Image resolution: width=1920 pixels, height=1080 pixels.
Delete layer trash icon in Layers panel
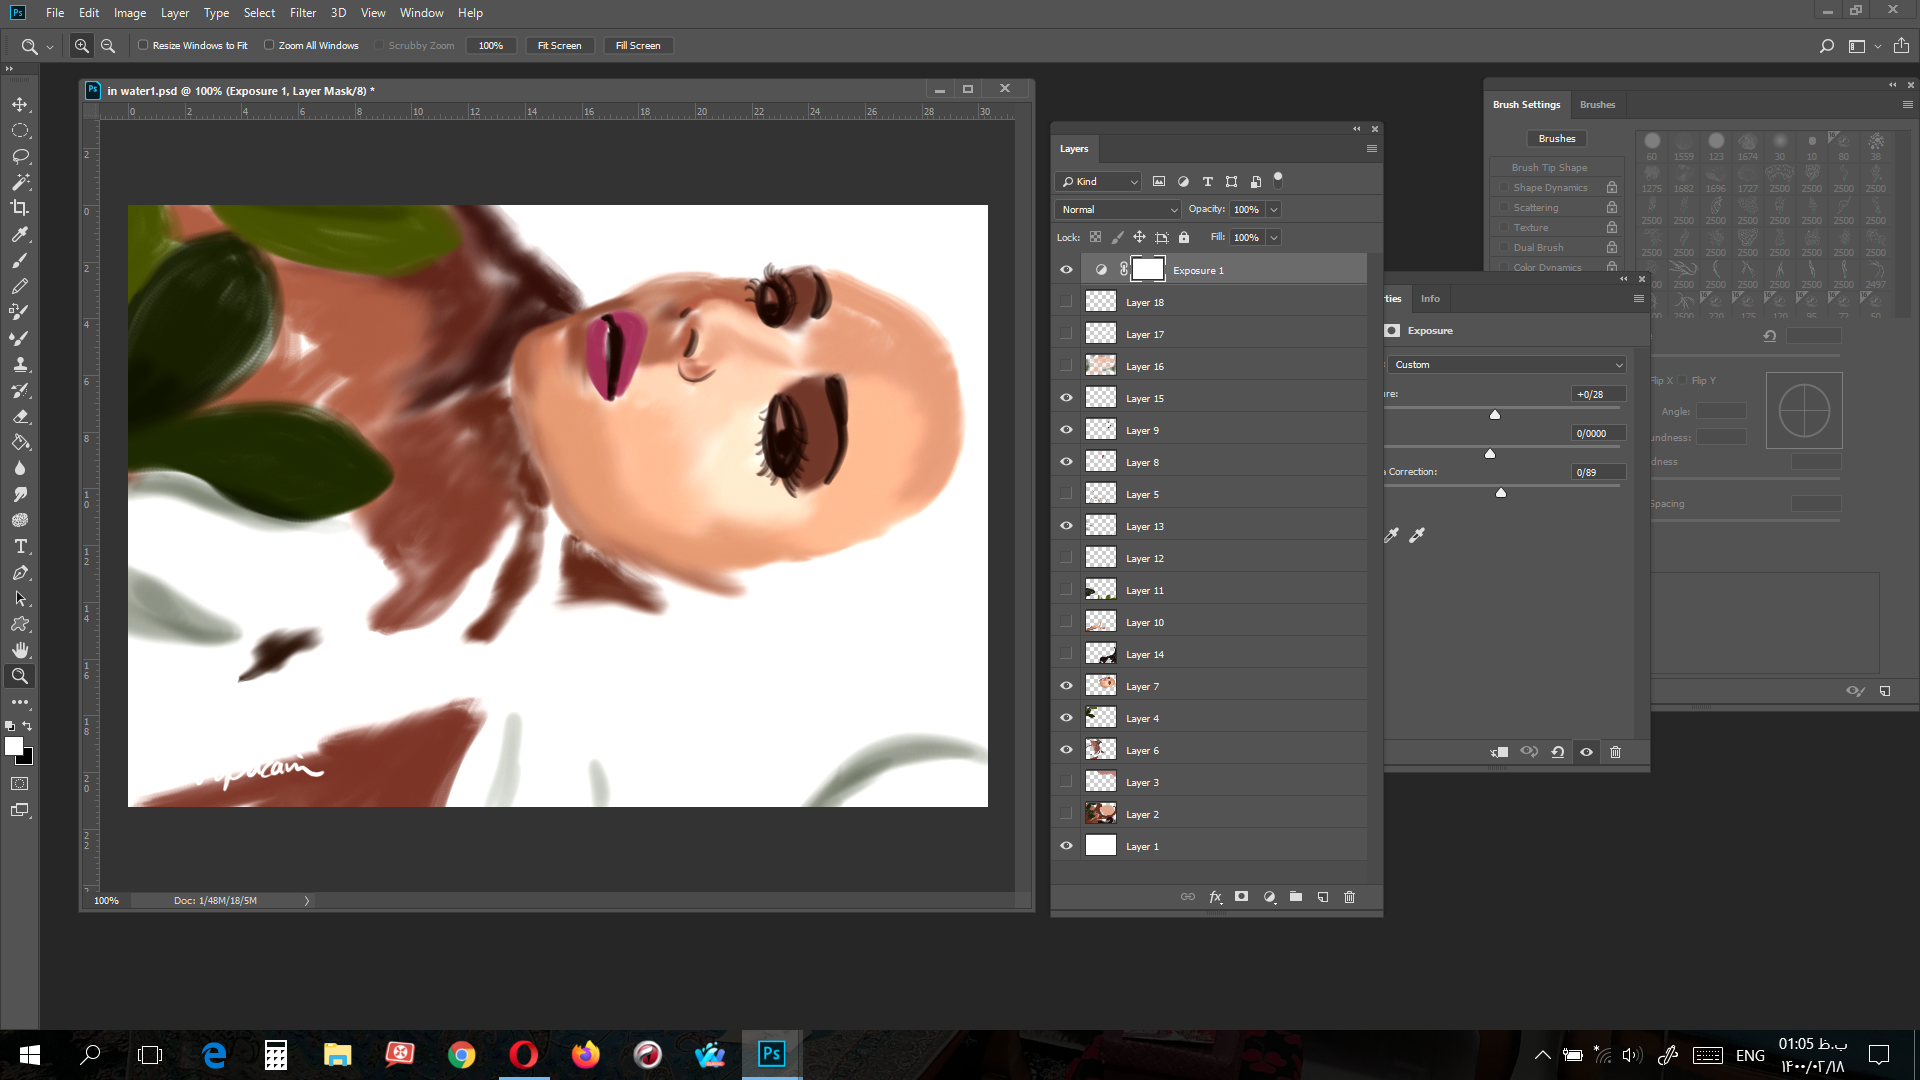pyautogui.click(x=1350, y=897)
